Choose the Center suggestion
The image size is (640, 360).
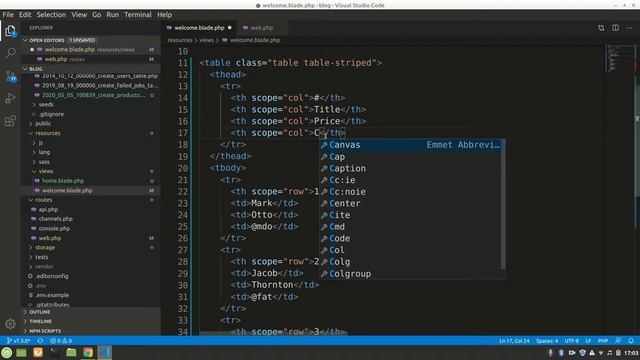click(410, 203)
